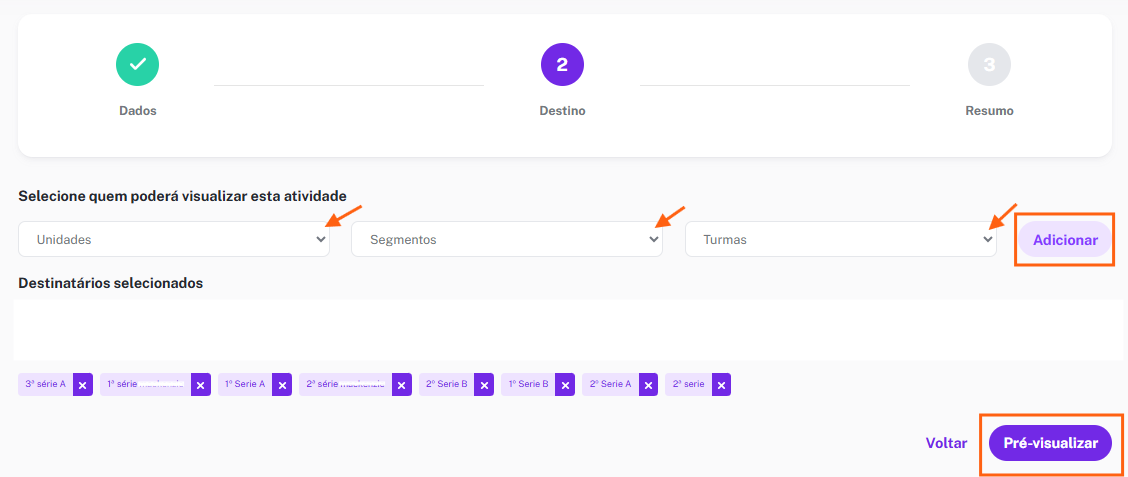Jump to step 3 Resumo circle
The image size is (1128, 477).
(x=989, y=65)
